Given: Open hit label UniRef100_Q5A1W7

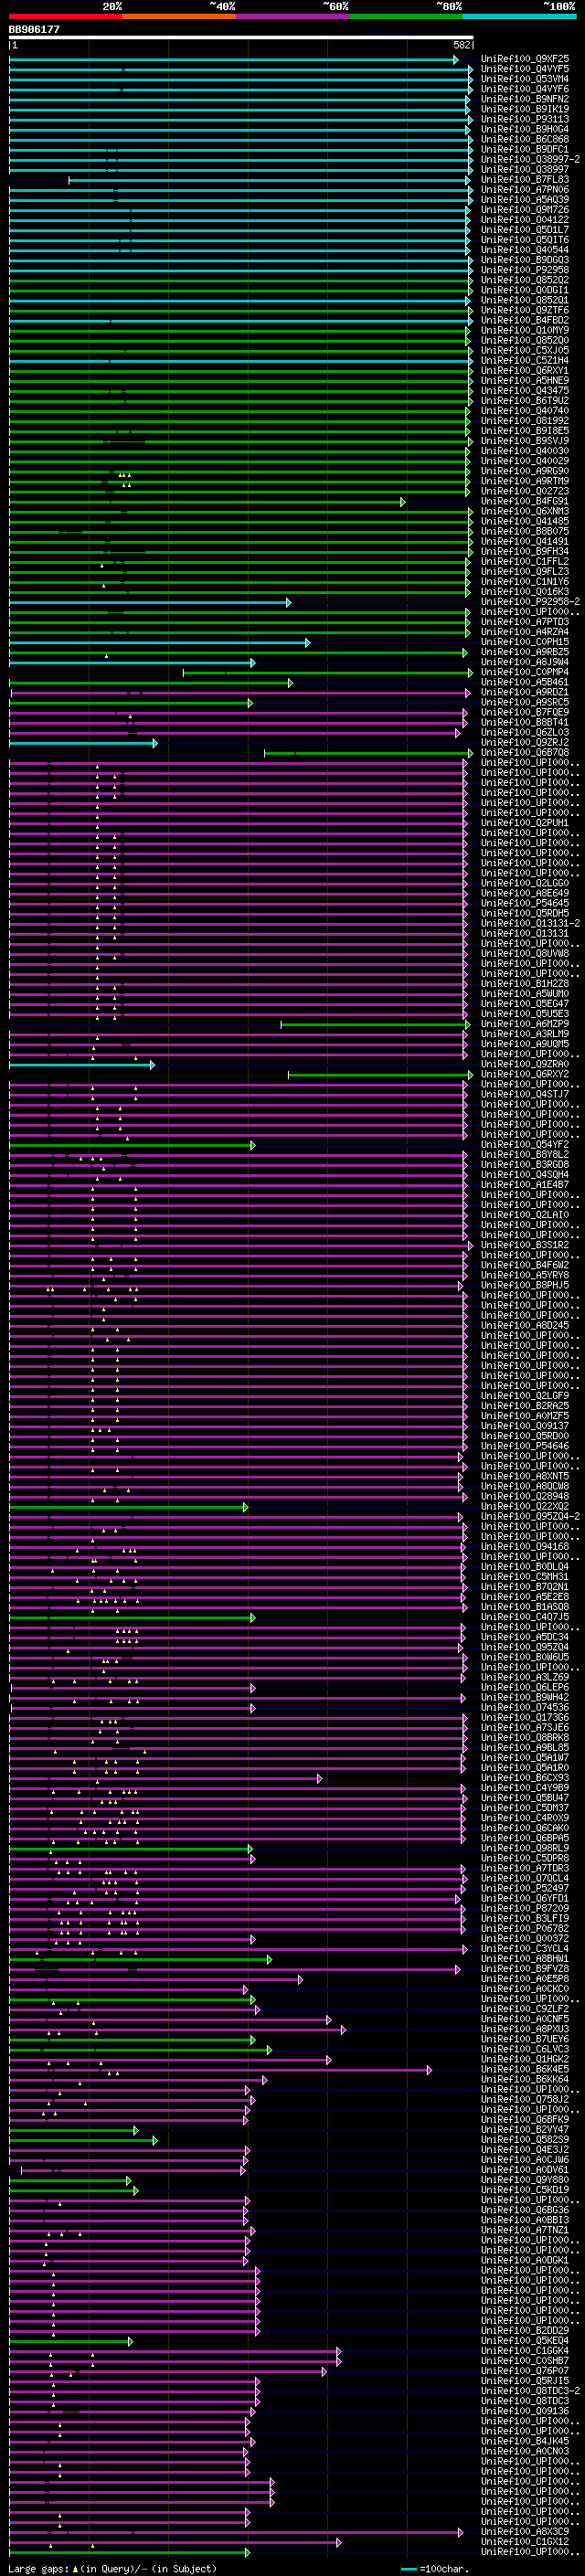Looking at the screenshot, I should (x=525, y=1758).
